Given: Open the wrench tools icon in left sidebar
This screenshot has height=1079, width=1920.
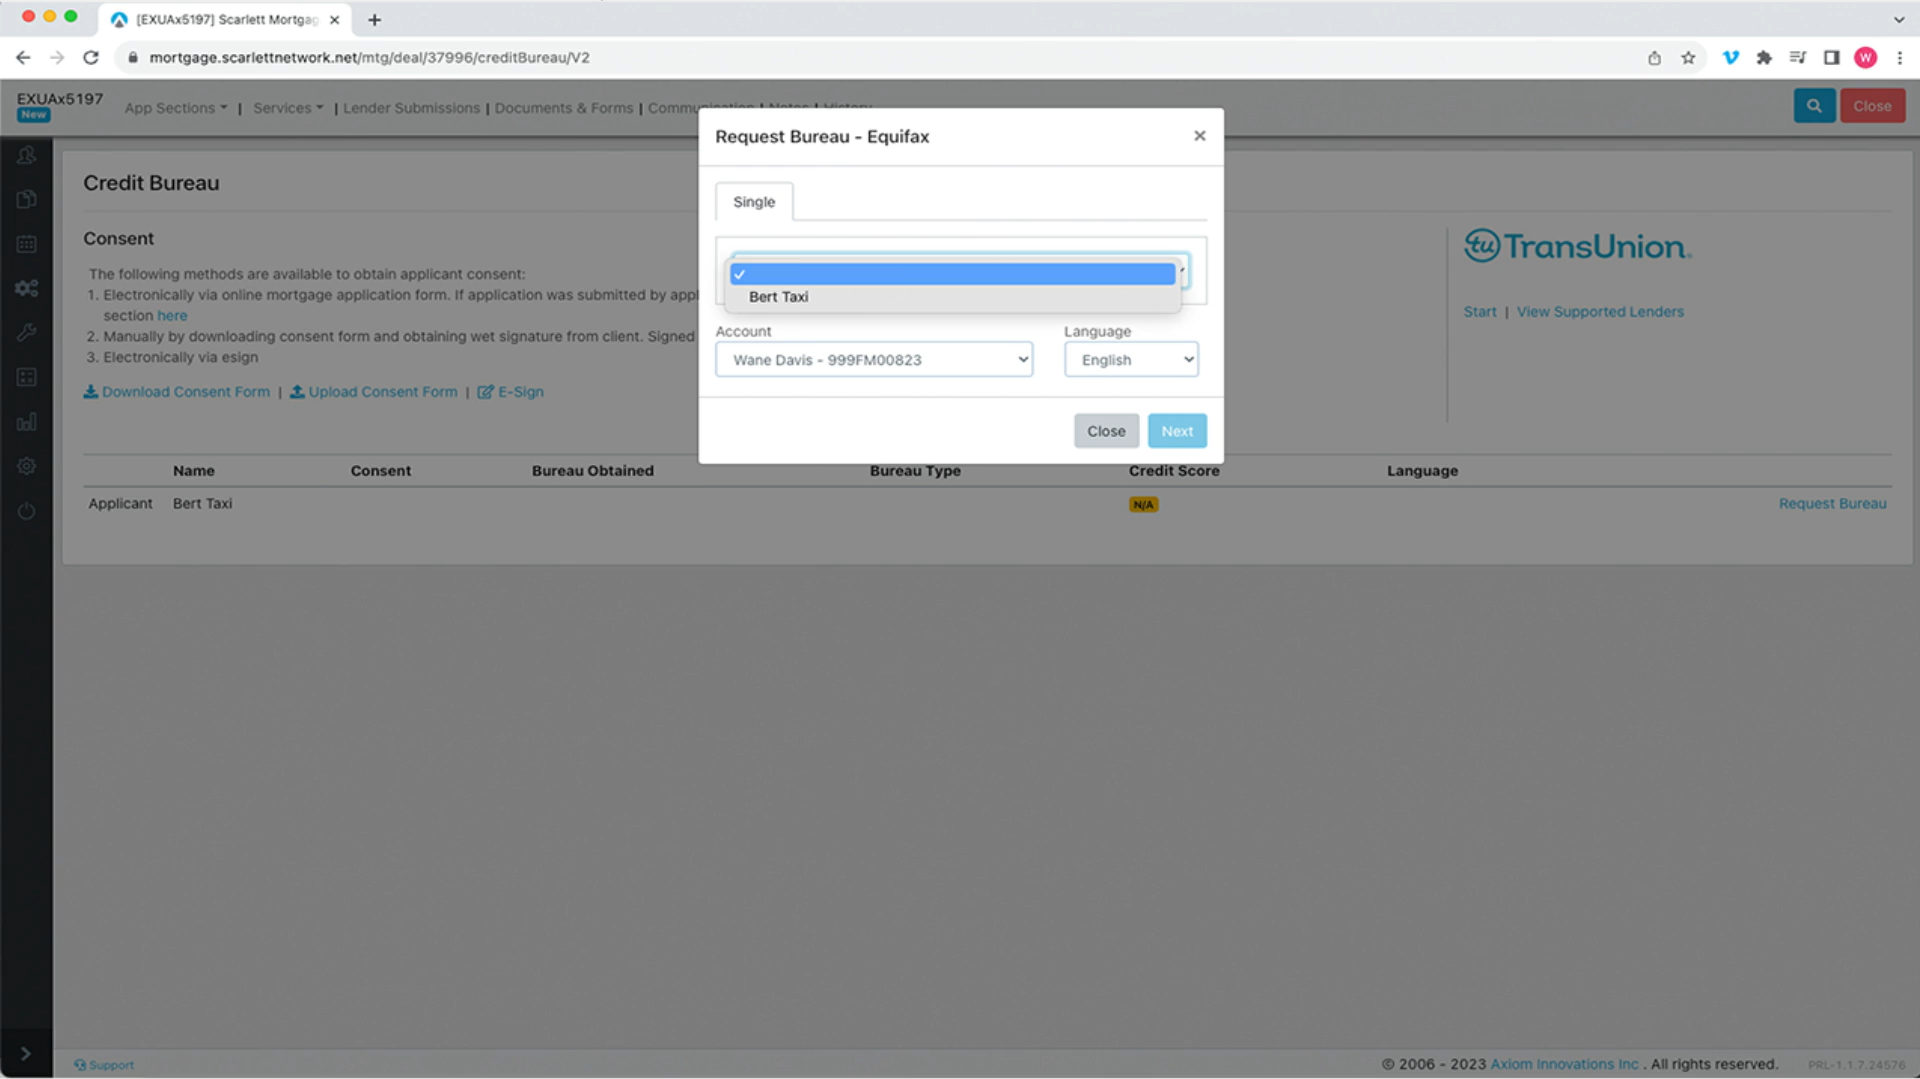Looking at the screenshot, I should point(27,332).
